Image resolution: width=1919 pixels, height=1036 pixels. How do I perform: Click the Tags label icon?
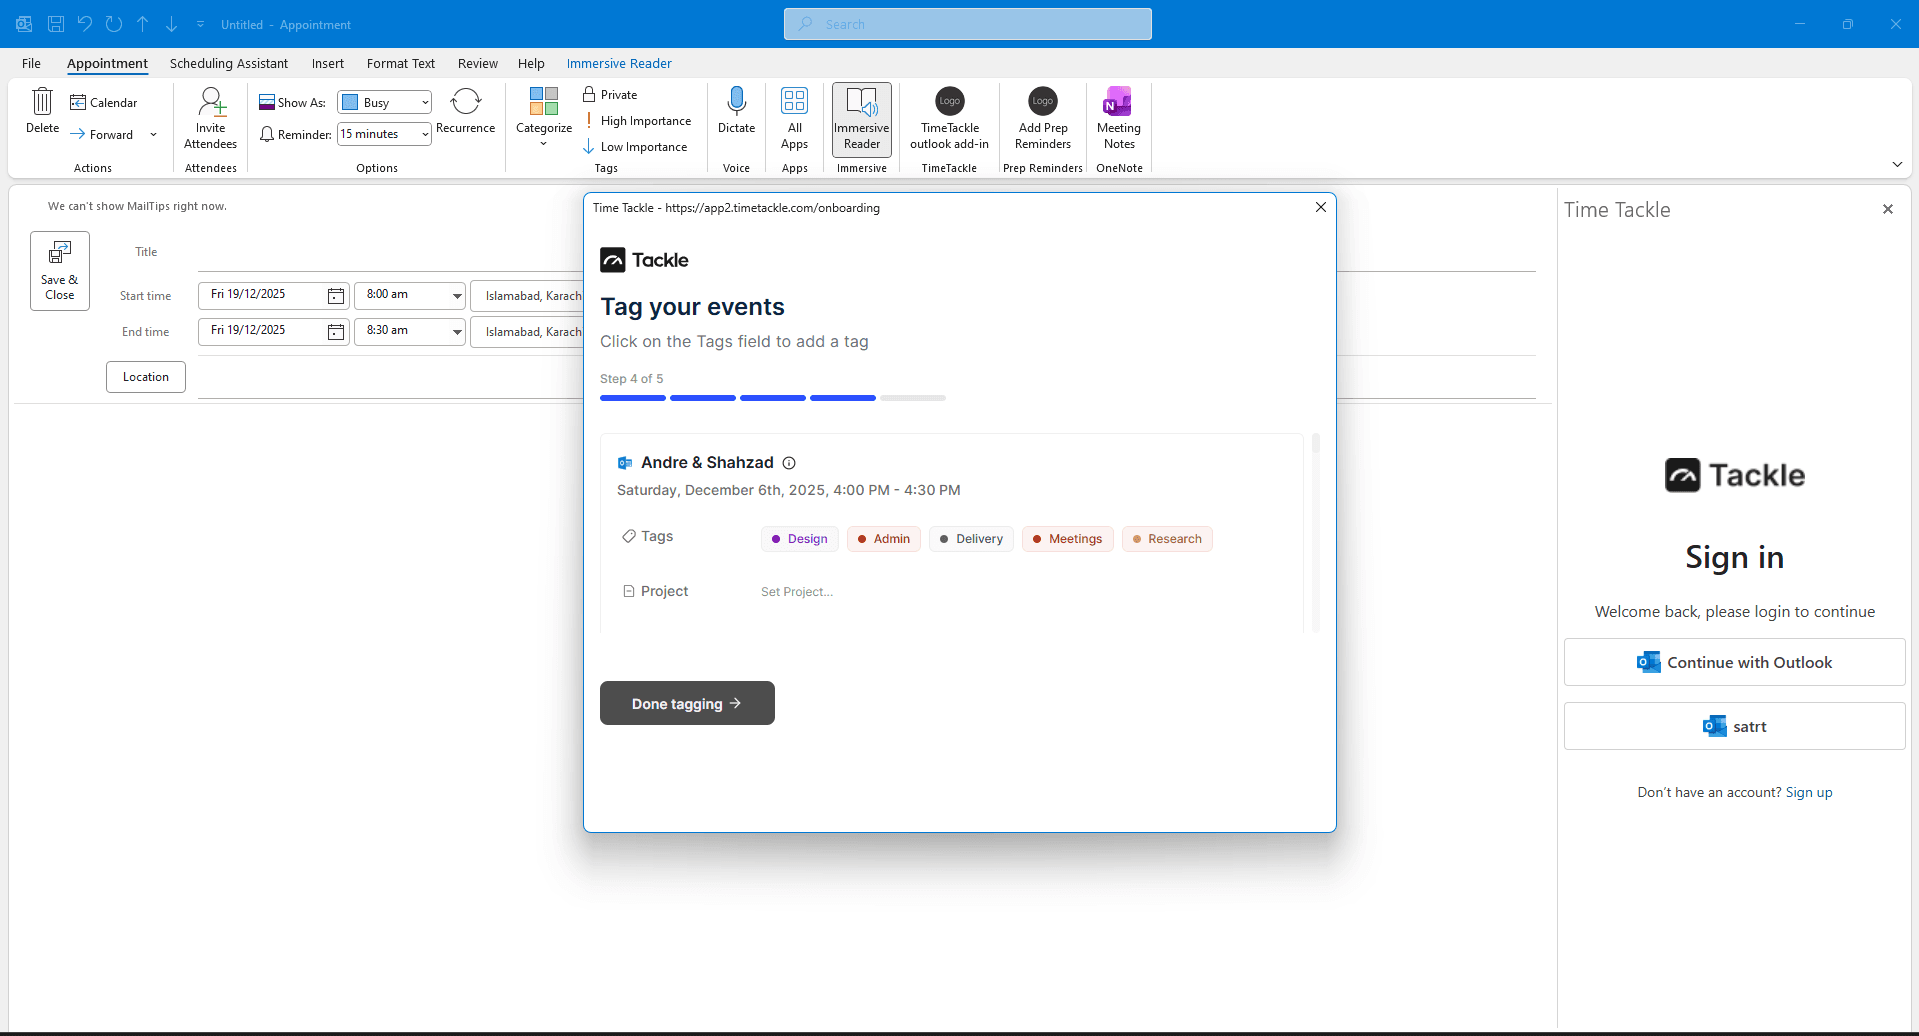point(629,536)
